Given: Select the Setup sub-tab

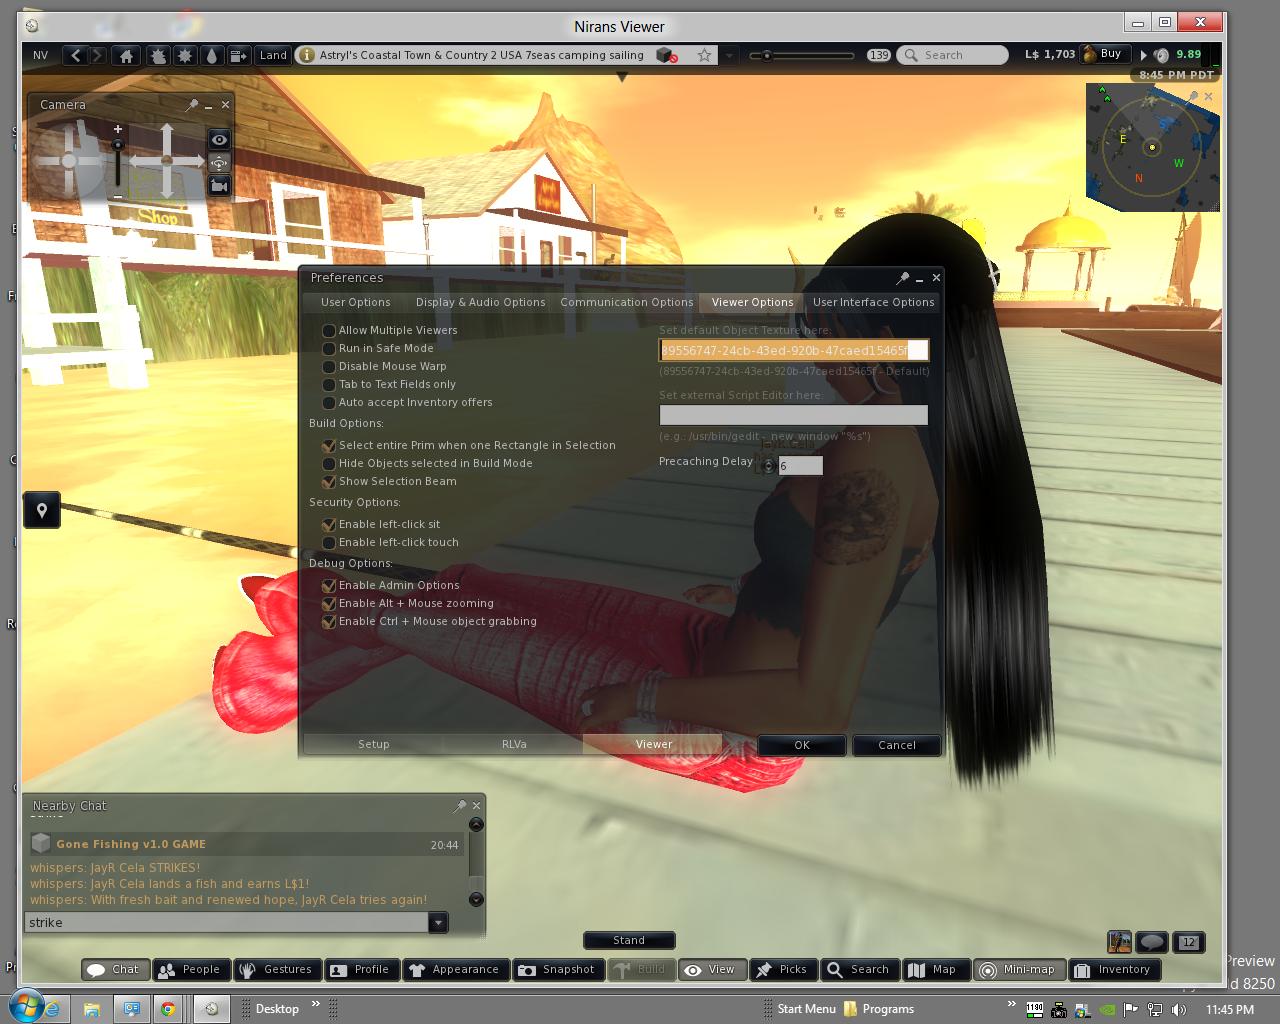Looking at the screenshot, I should tap(373, 745).
